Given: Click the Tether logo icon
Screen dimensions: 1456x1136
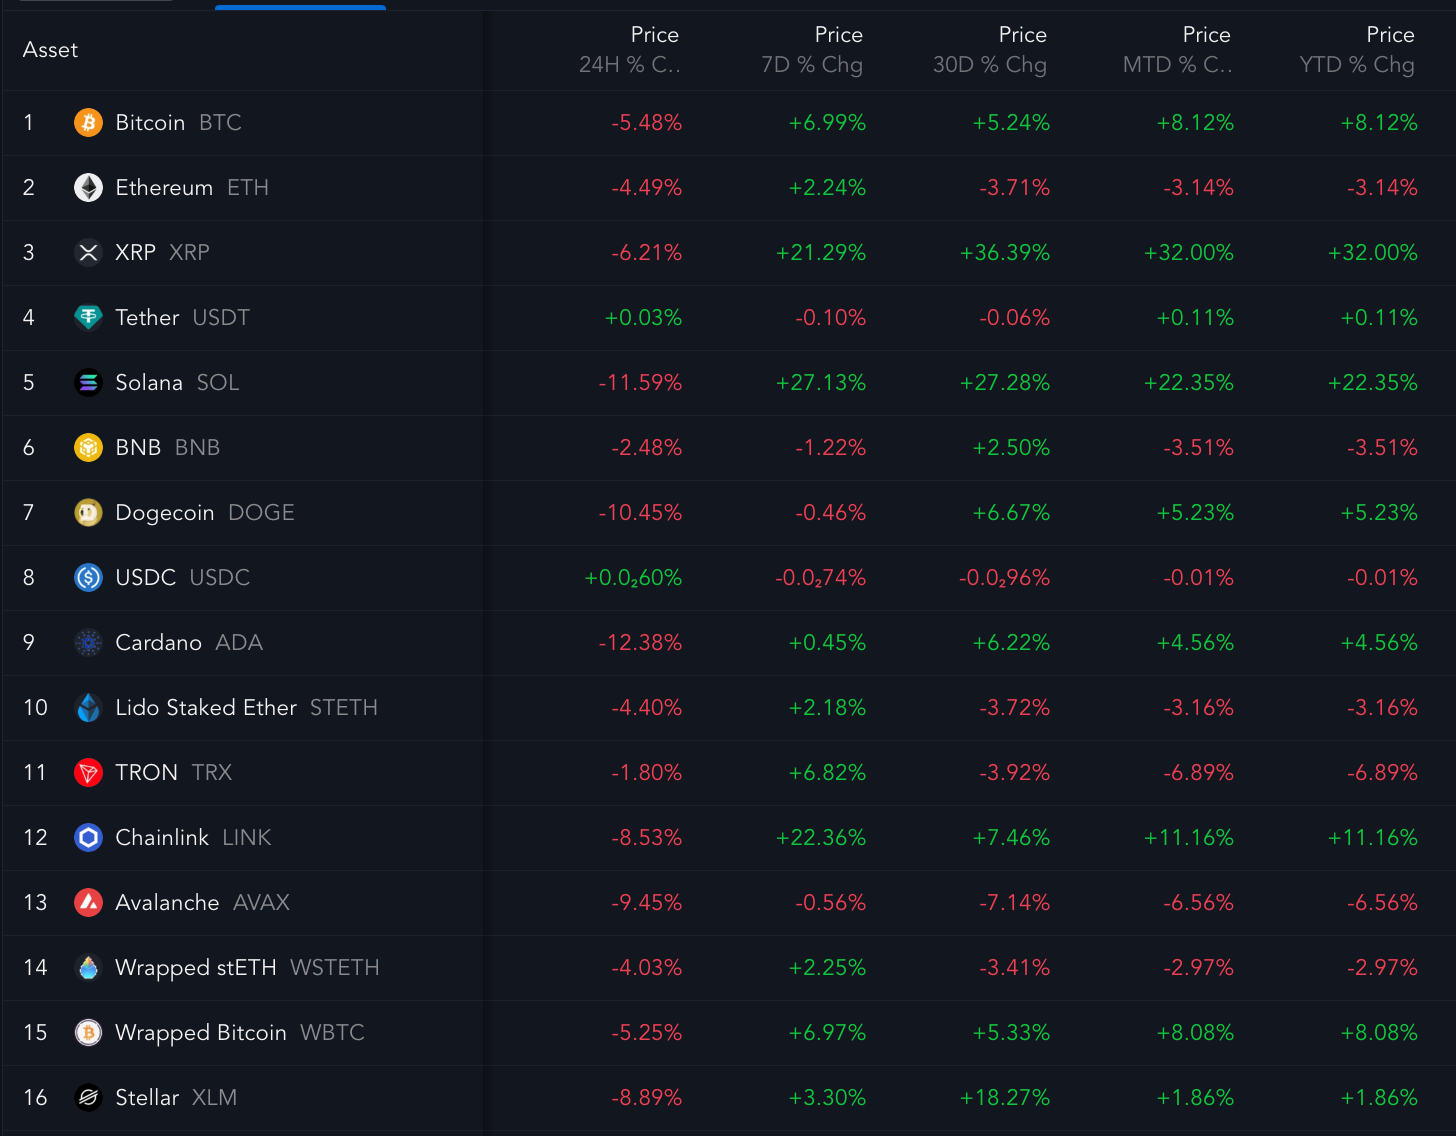Looking at the screenshot, I should (88, 318).
